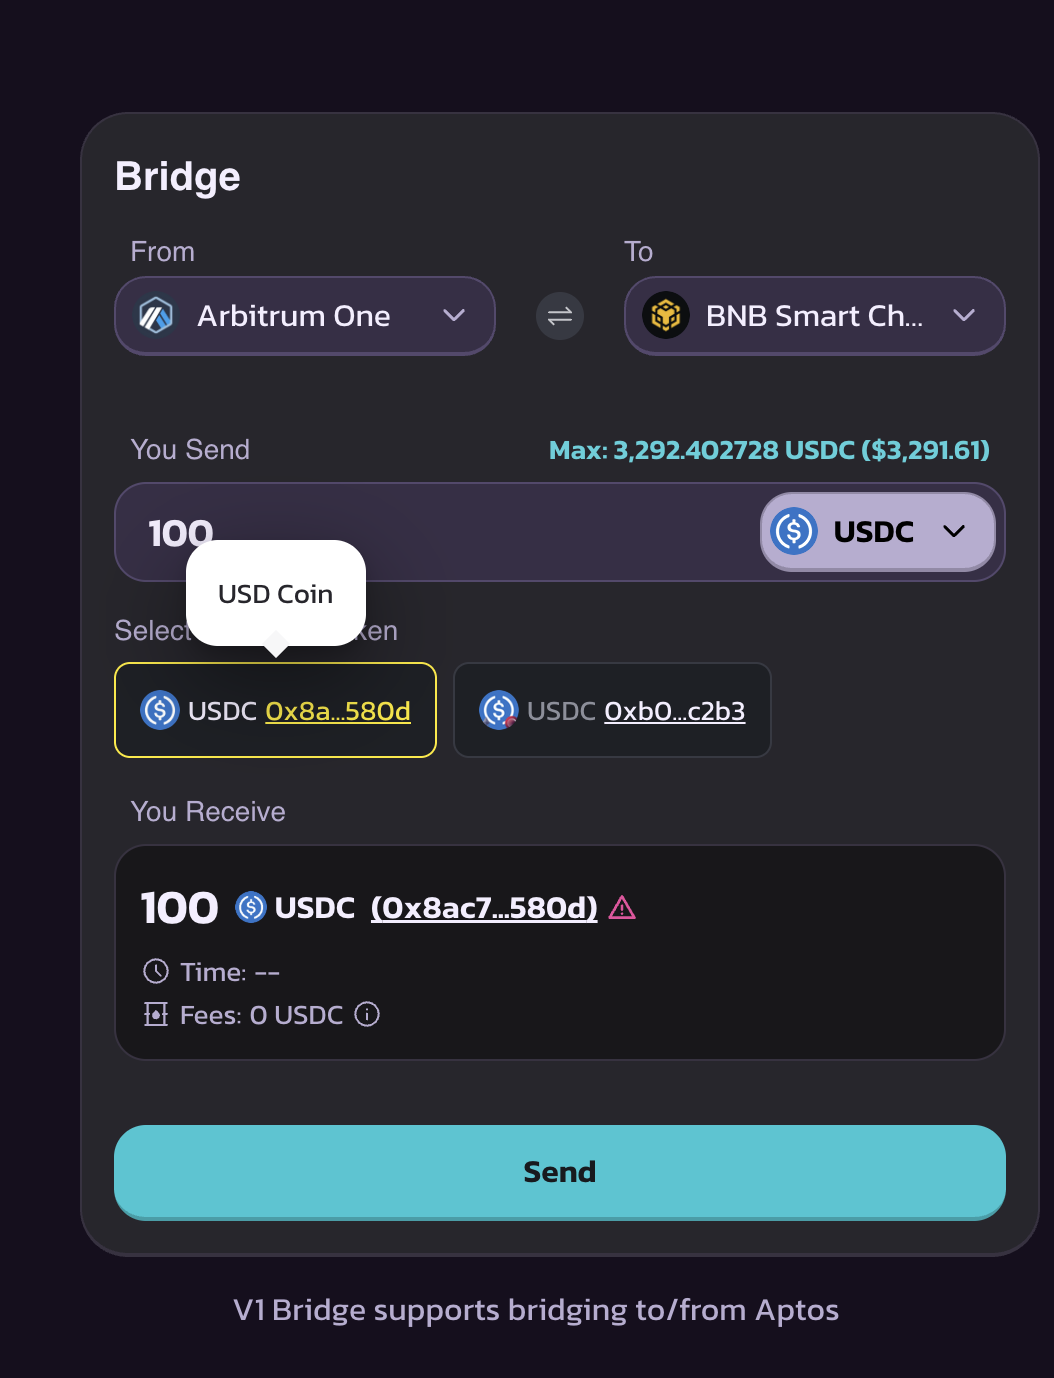The height and width of the screenshot is (1378, 1054).
Task: Click the swap chains arrows icon
Action: (560, 316)
